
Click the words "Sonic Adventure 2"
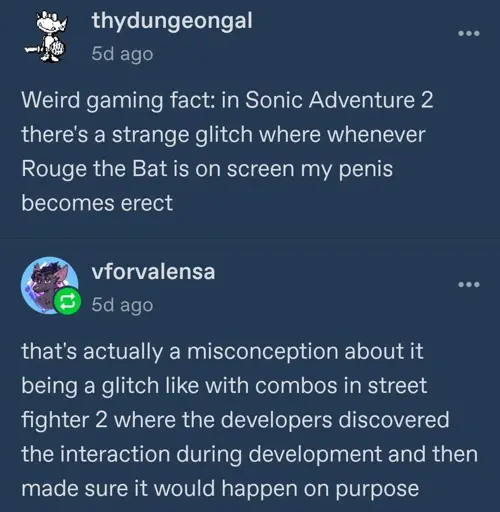click(x=339, y=100)
